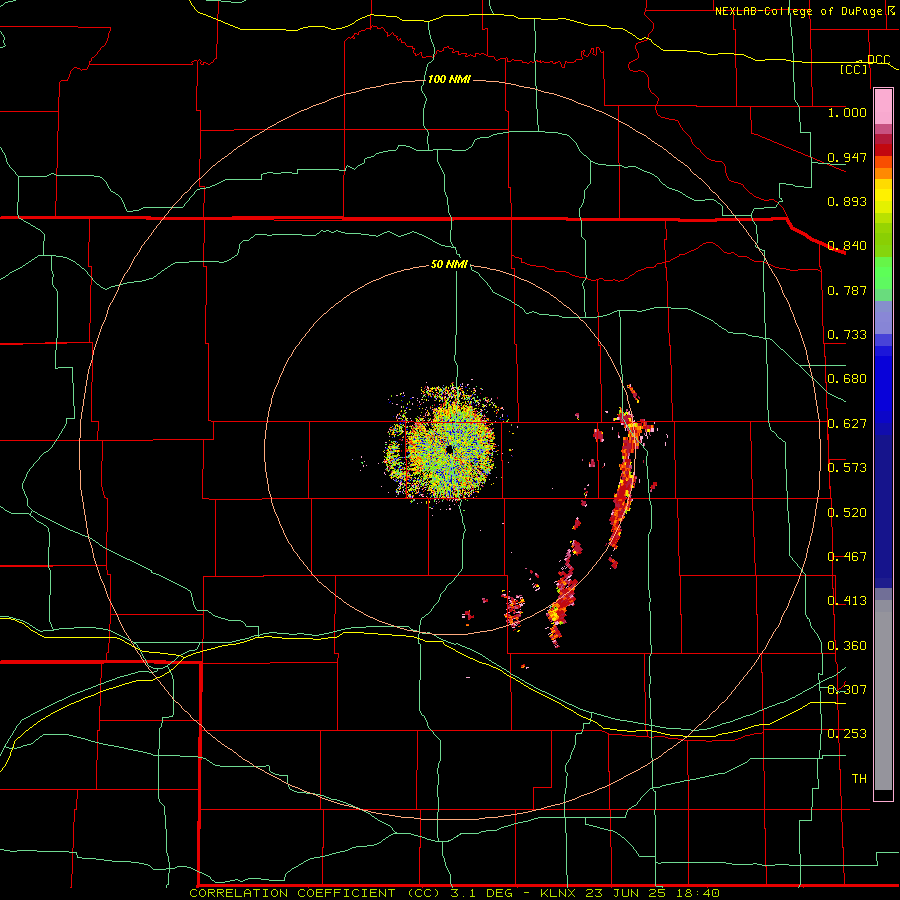Click the yellow-orange storm core in the southeast band

(x=555, y=614)
